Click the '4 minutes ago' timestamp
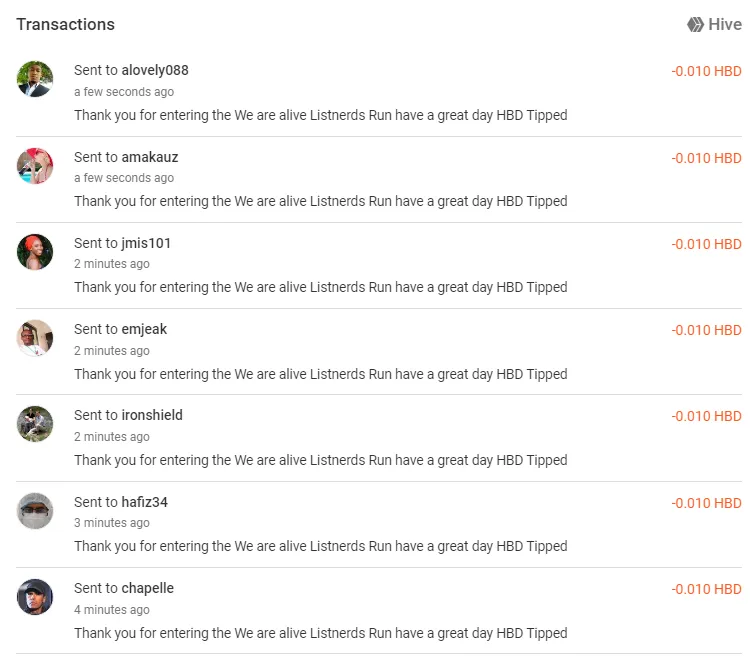 pos(112,610)
